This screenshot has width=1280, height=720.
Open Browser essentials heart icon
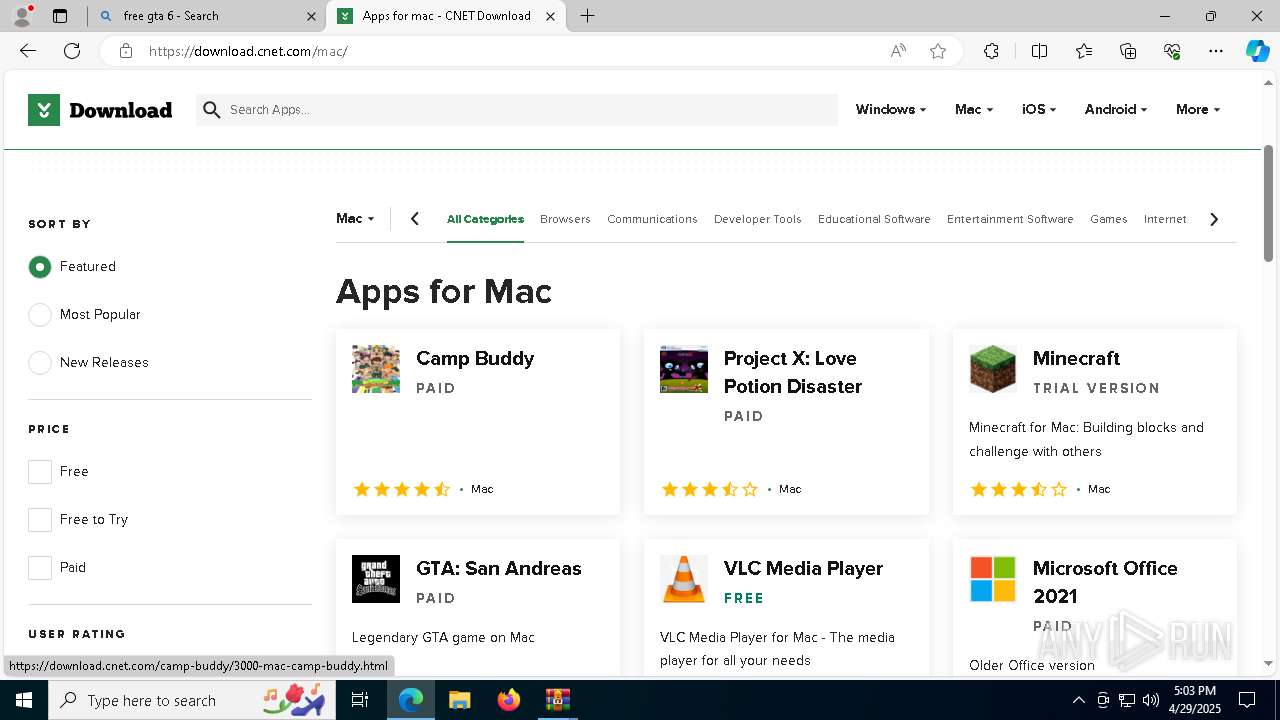[x=1172, y=51]
